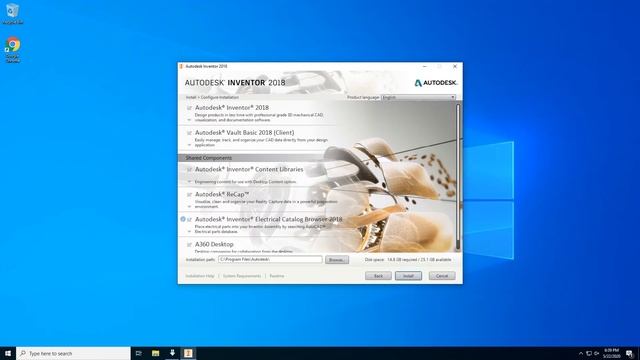Toggle the A360 Desktop checkbox
Image resolution: width=640 pixels, height=360 pixels.
pyautogui.click(x=189, y=245)
